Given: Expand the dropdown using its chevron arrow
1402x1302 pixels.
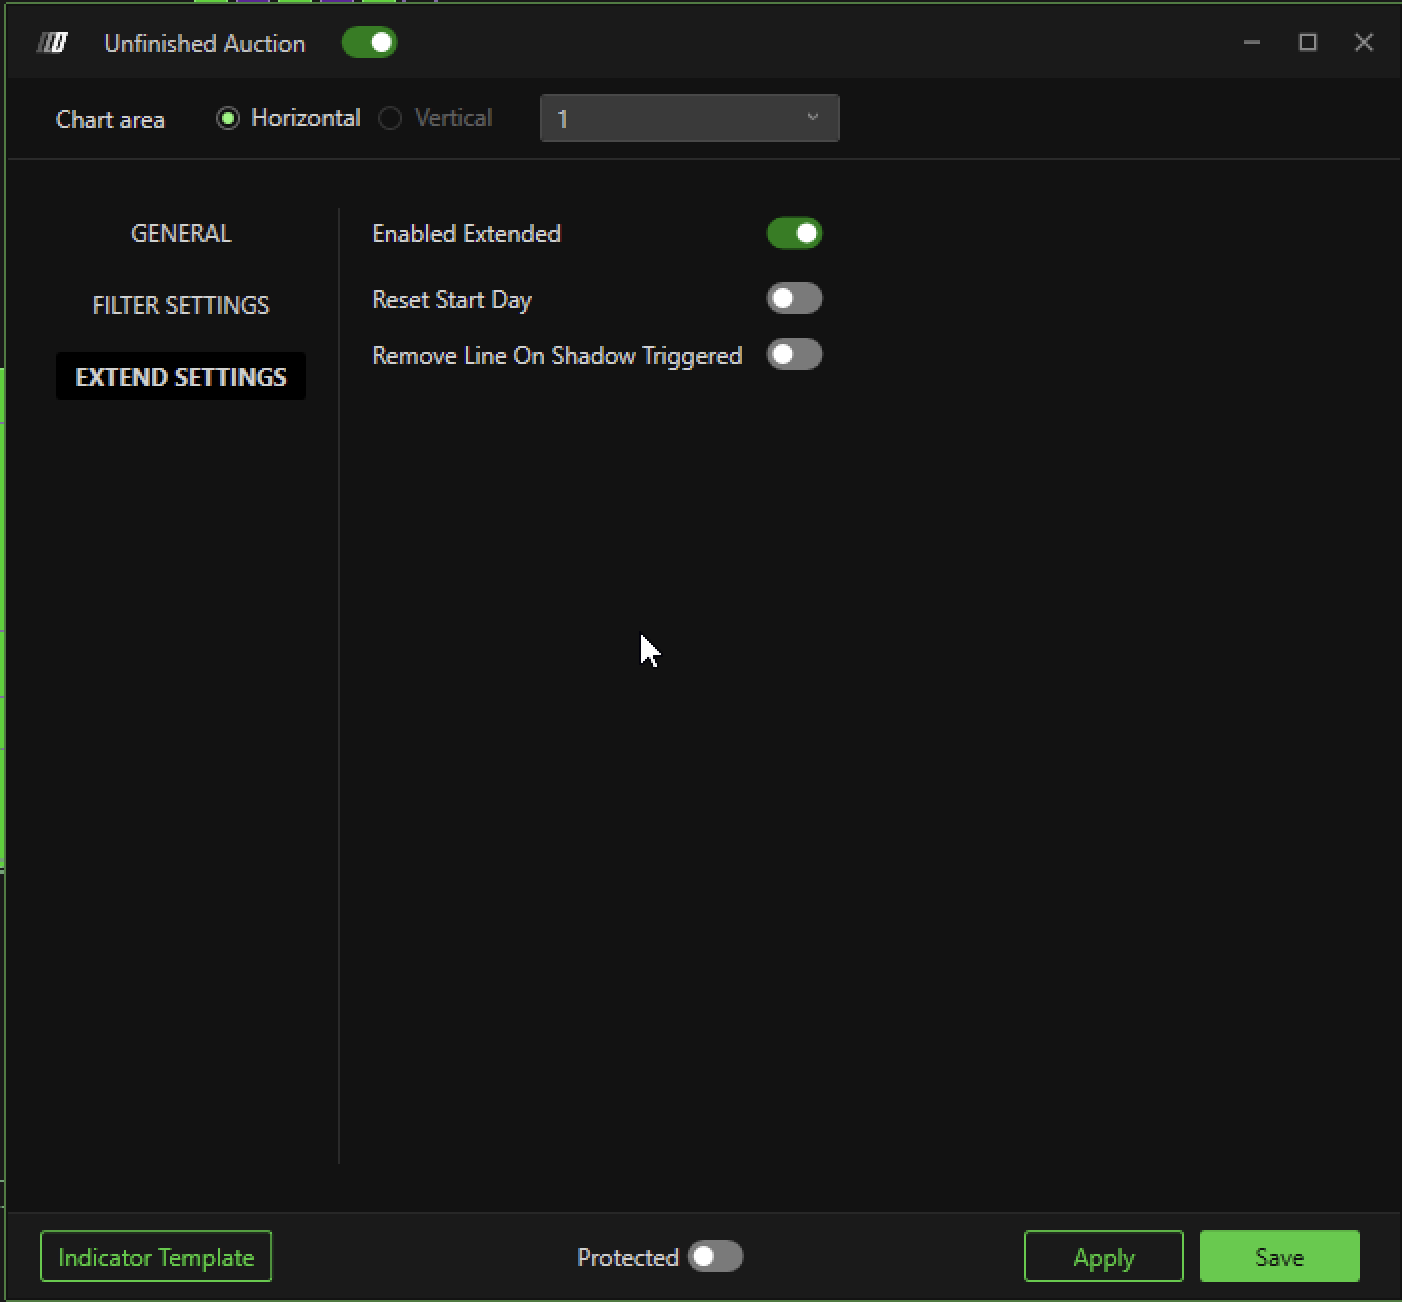Looking at the screenshot, I should pos(812,118).
